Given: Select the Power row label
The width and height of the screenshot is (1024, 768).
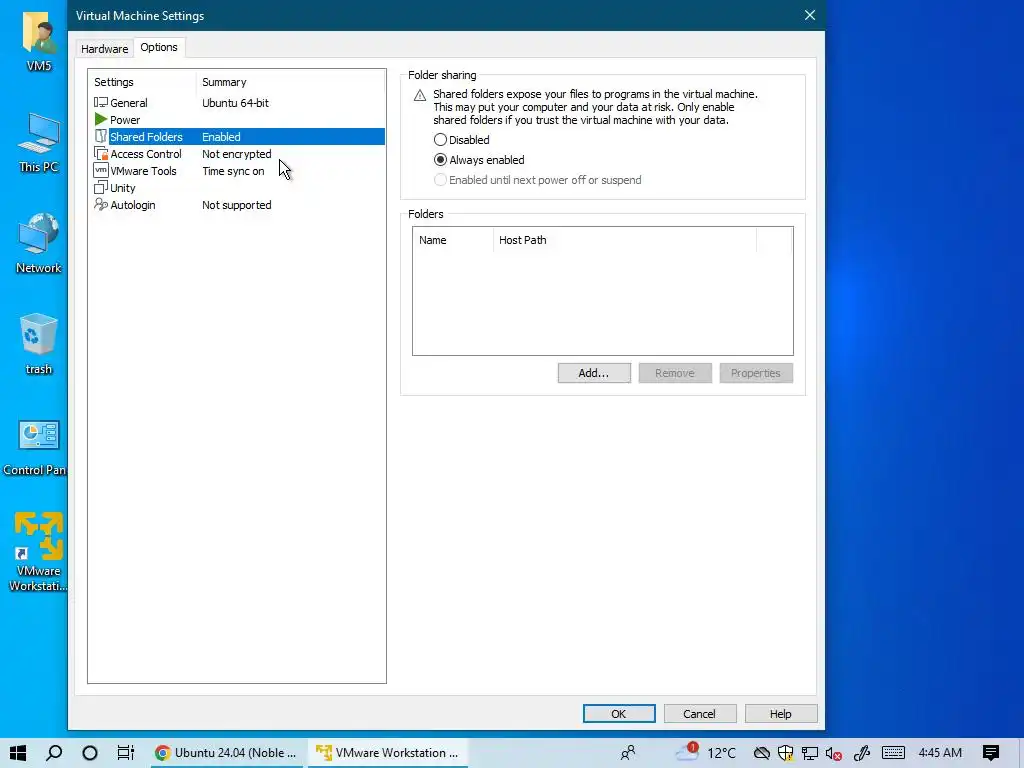Looking at the screenshot, I should pos(125,120).
